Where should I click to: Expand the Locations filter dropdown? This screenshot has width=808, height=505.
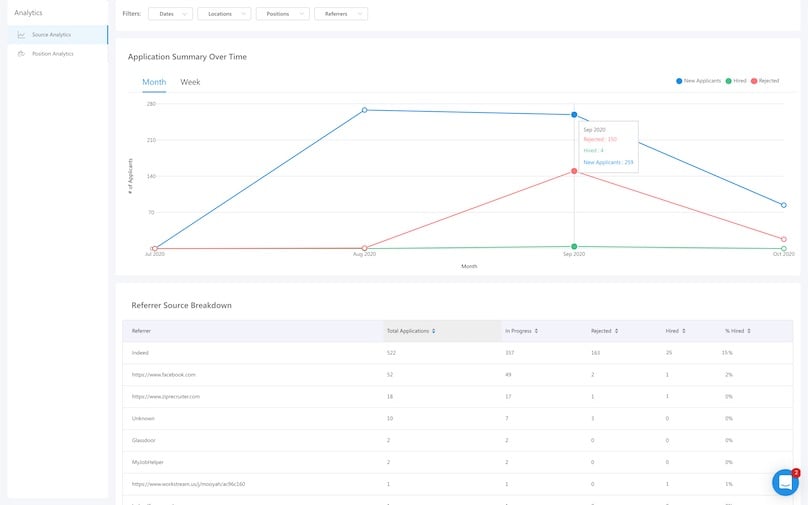[223, 14]
